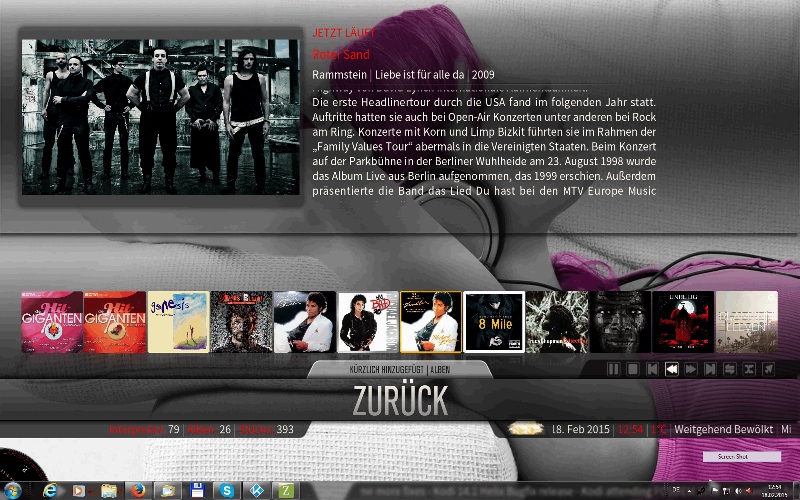Open Windows Media Player taskbar icon
Viewport: 800px width, 500px height.
(x=79, y=491)
